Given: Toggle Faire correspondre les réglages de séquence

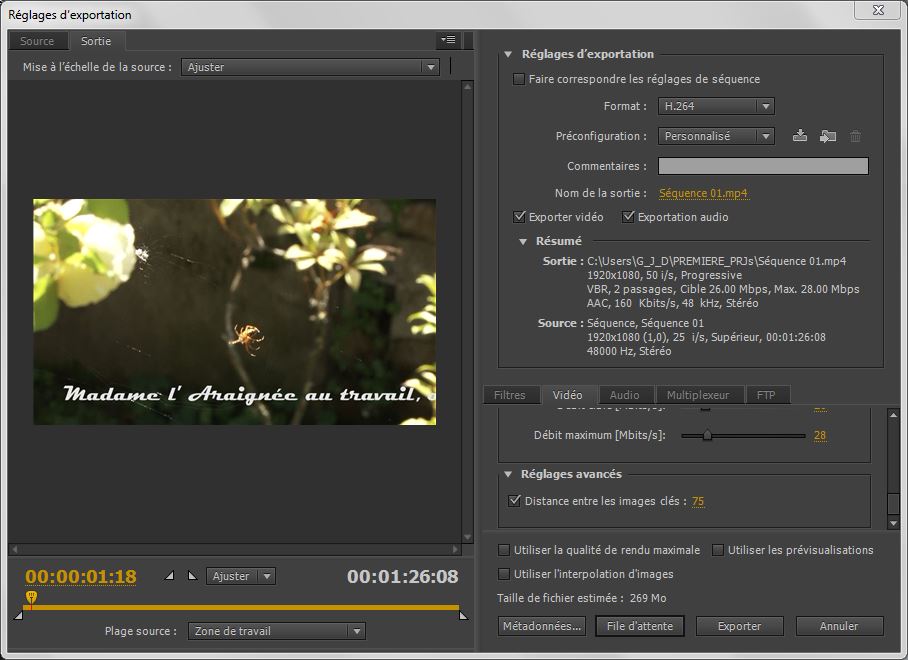Looking at the screenshot, I should (519, 79).
